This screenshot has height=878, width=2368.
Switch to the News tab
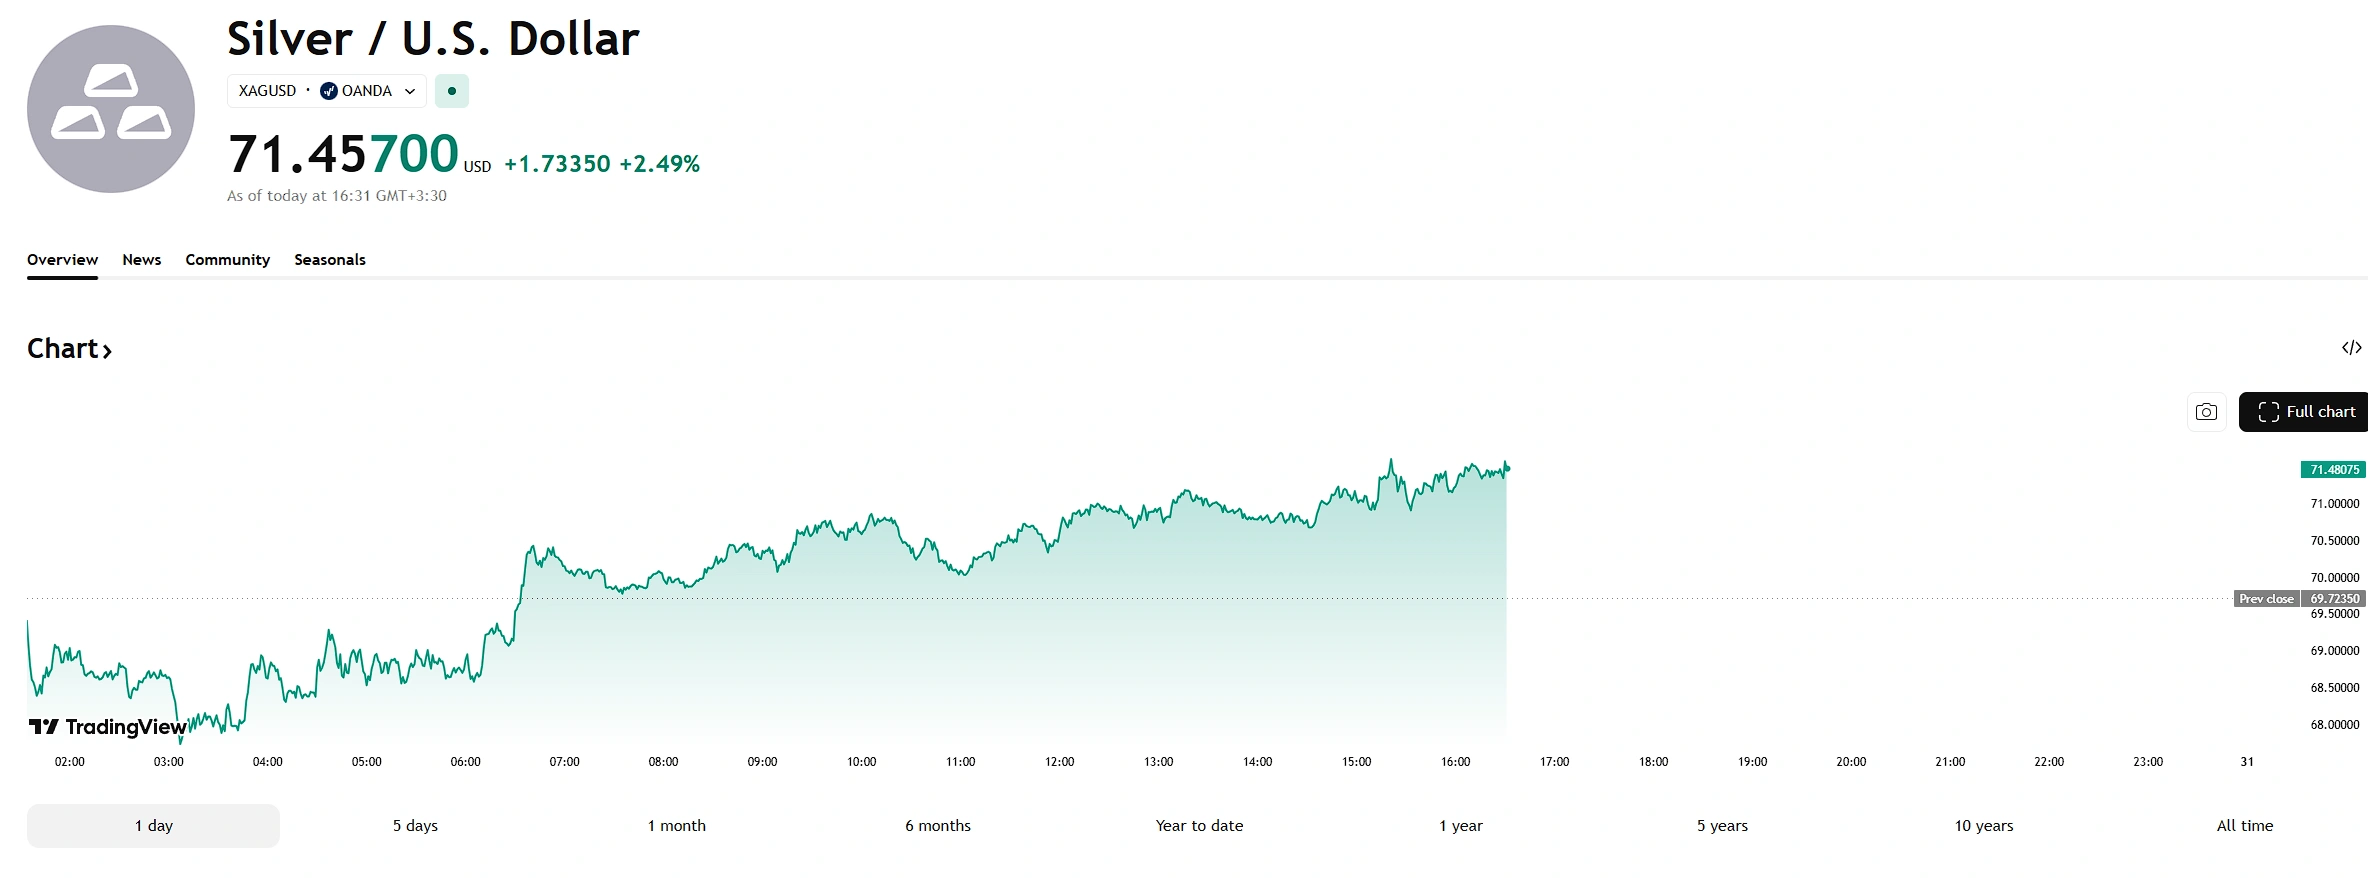[x=142, y=260]
